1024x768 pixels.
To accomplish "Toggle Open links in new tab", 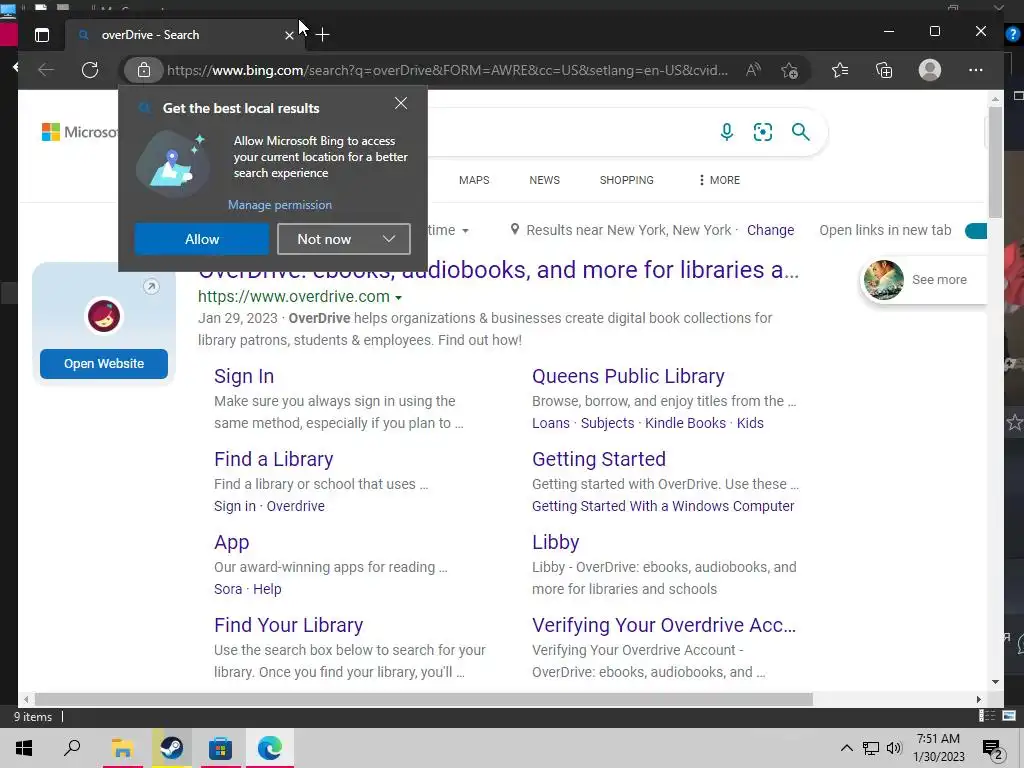I will [x=976, y=231].
